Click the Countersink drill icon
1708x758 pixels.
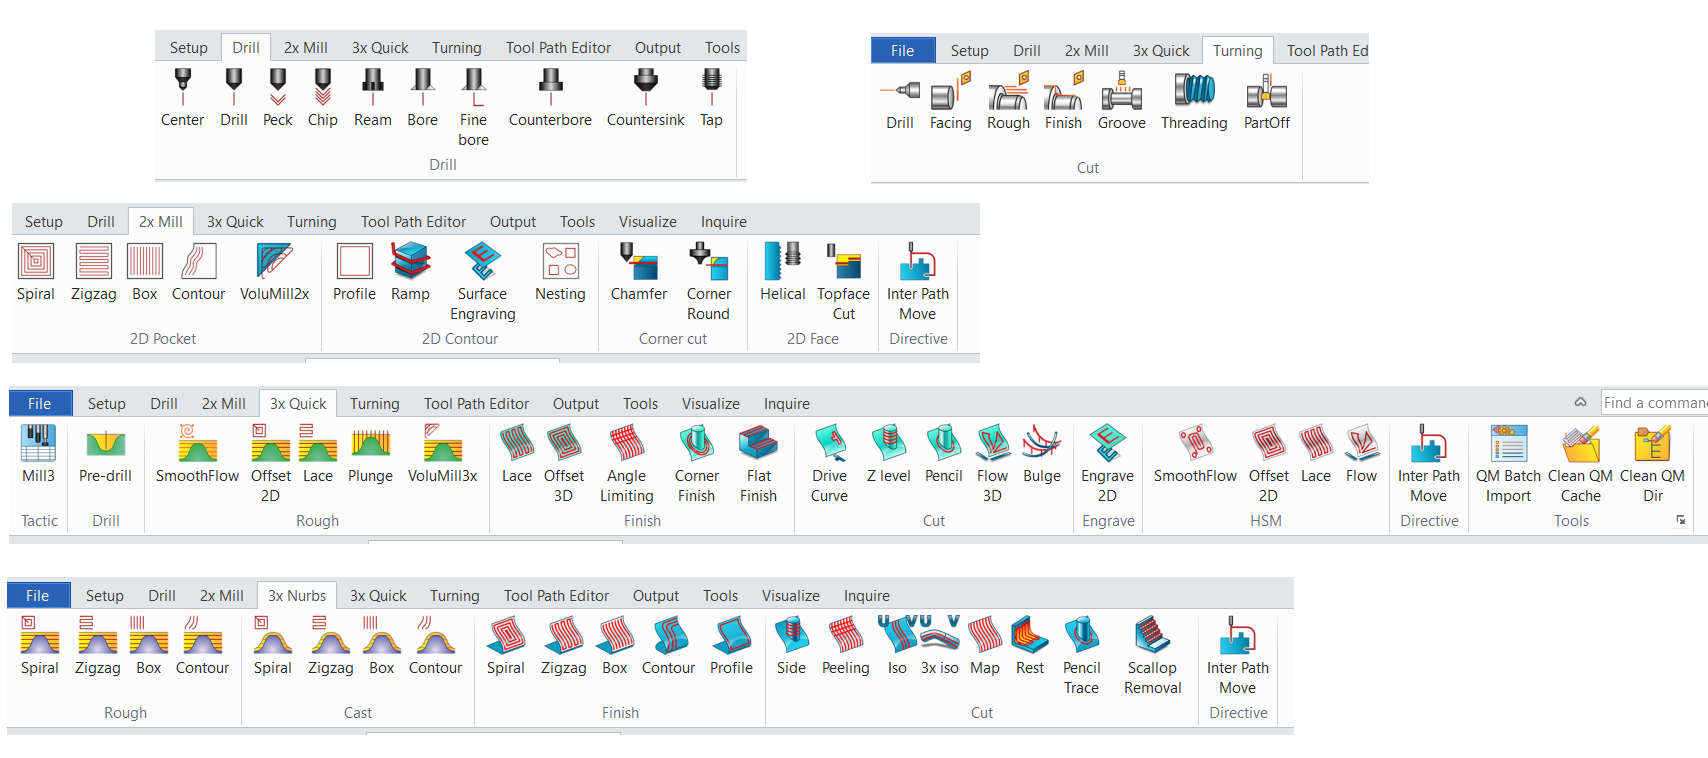[645, 98]
